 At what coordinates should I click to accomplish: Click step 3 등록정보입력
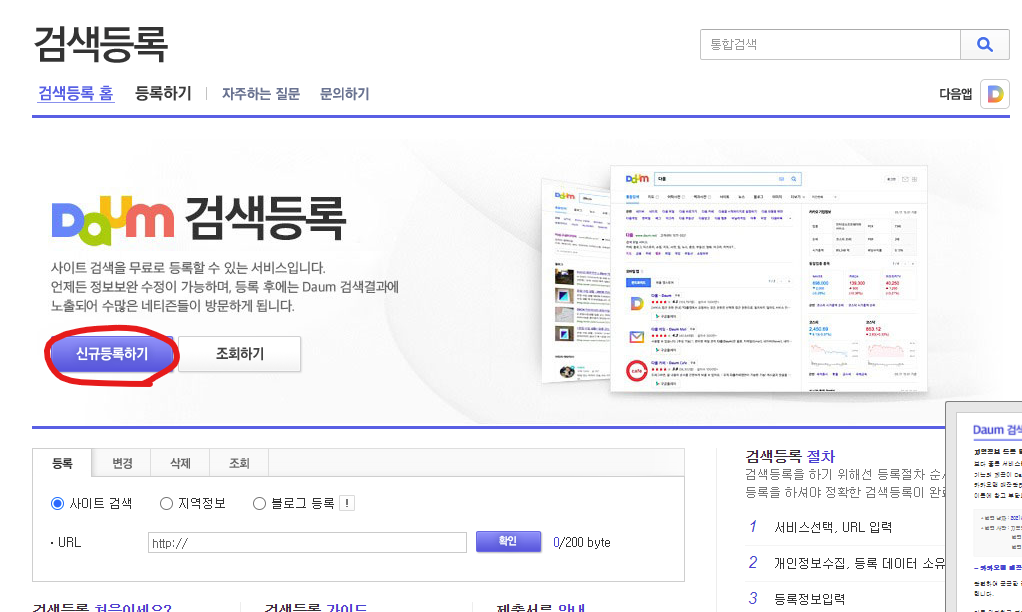click(809, 598)
